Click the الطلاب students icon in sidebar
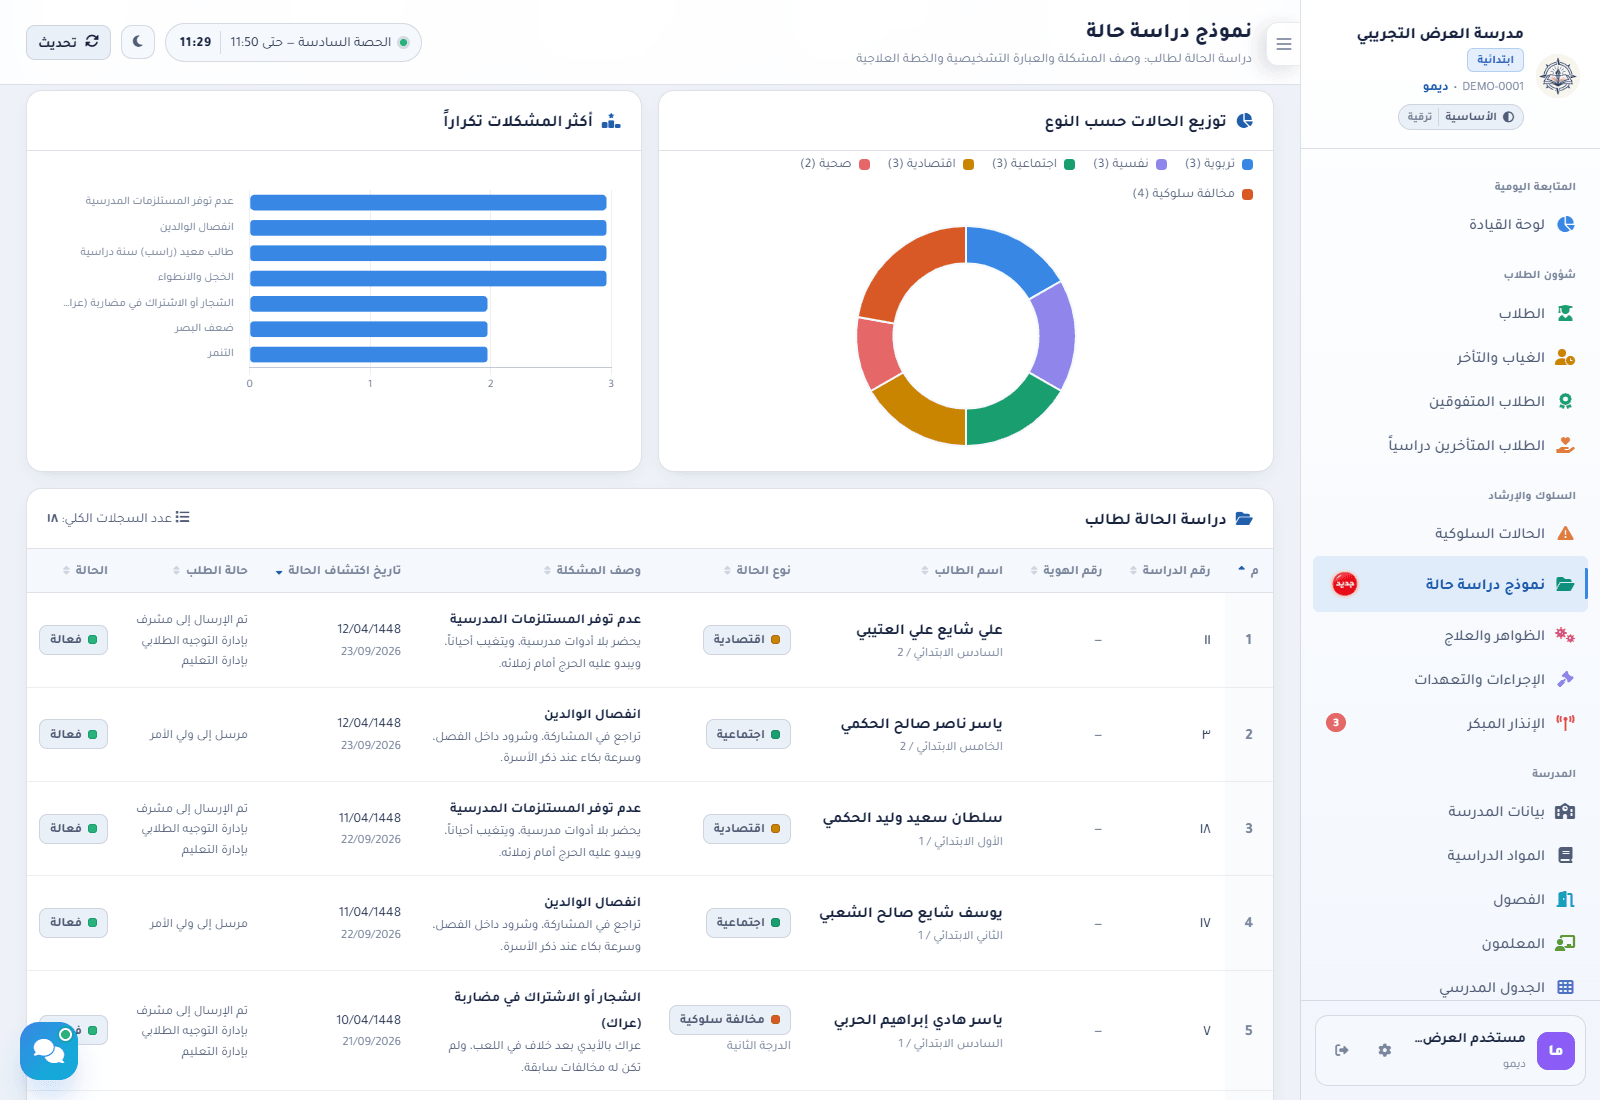Viewport: 1600px width, 1100px height. click(x=1566, y=313)
